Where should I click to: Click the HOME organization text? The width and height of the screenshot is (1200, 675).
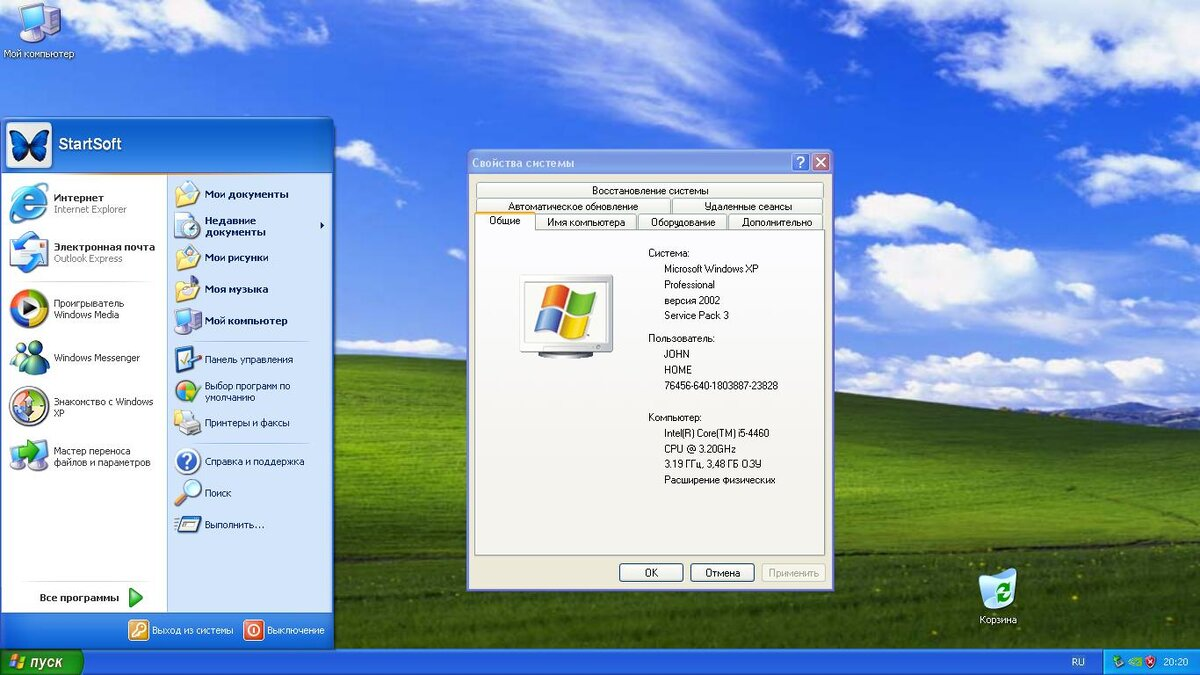click(x=678, y=370)
